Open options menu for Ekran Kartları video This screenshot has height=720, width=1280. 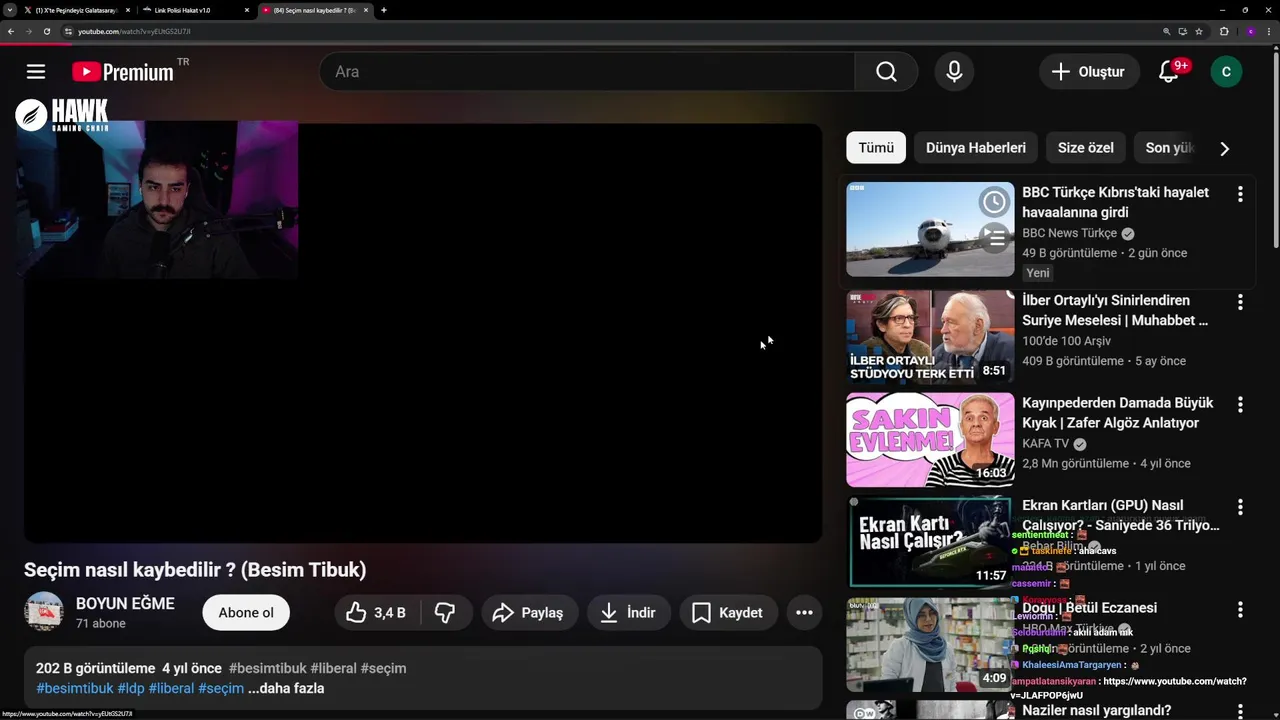pos(1240,507)
